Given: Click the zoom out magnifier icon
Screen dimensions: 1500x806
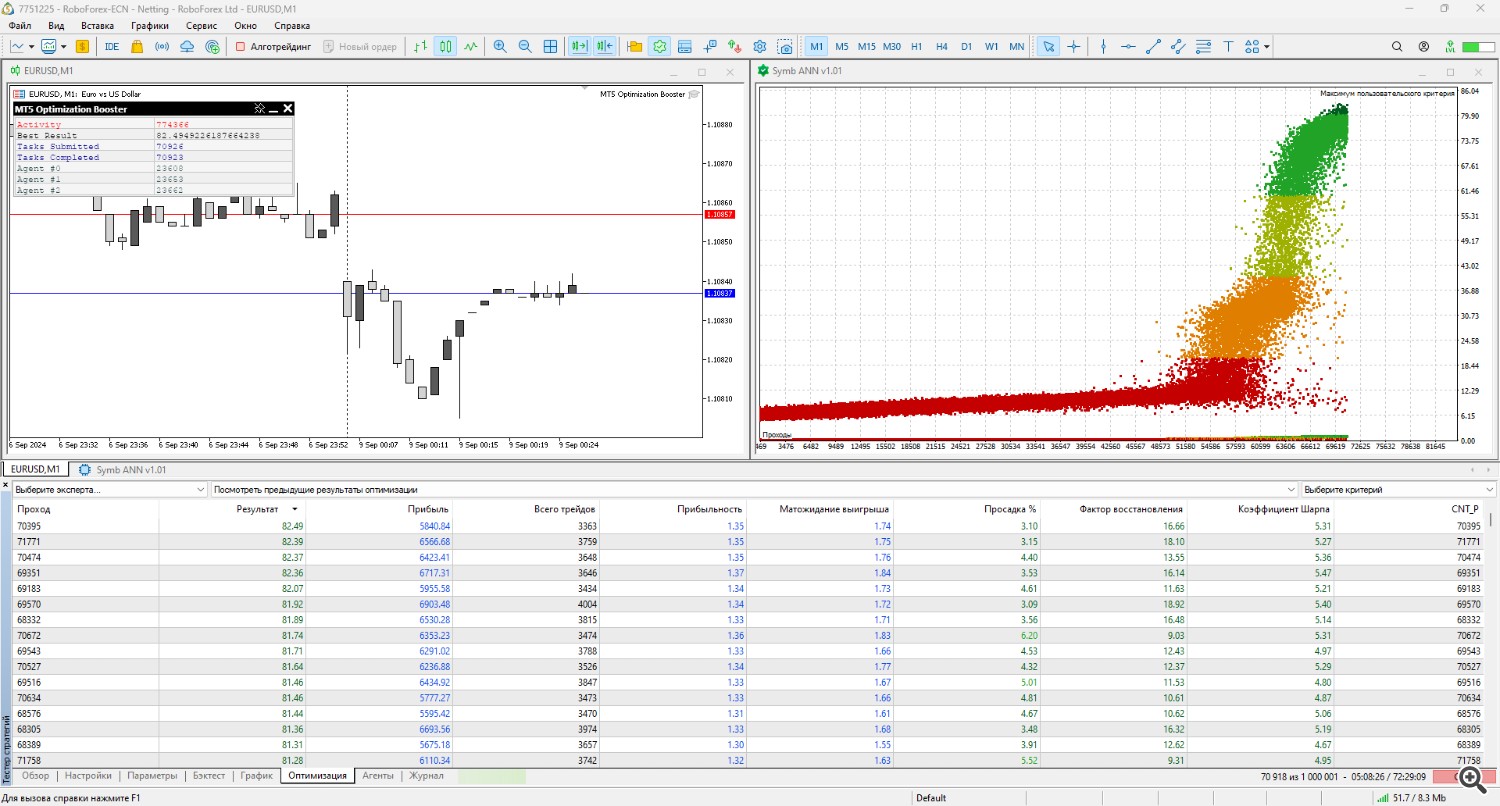Looking at the screenshot, I should [x=525, y=46].
